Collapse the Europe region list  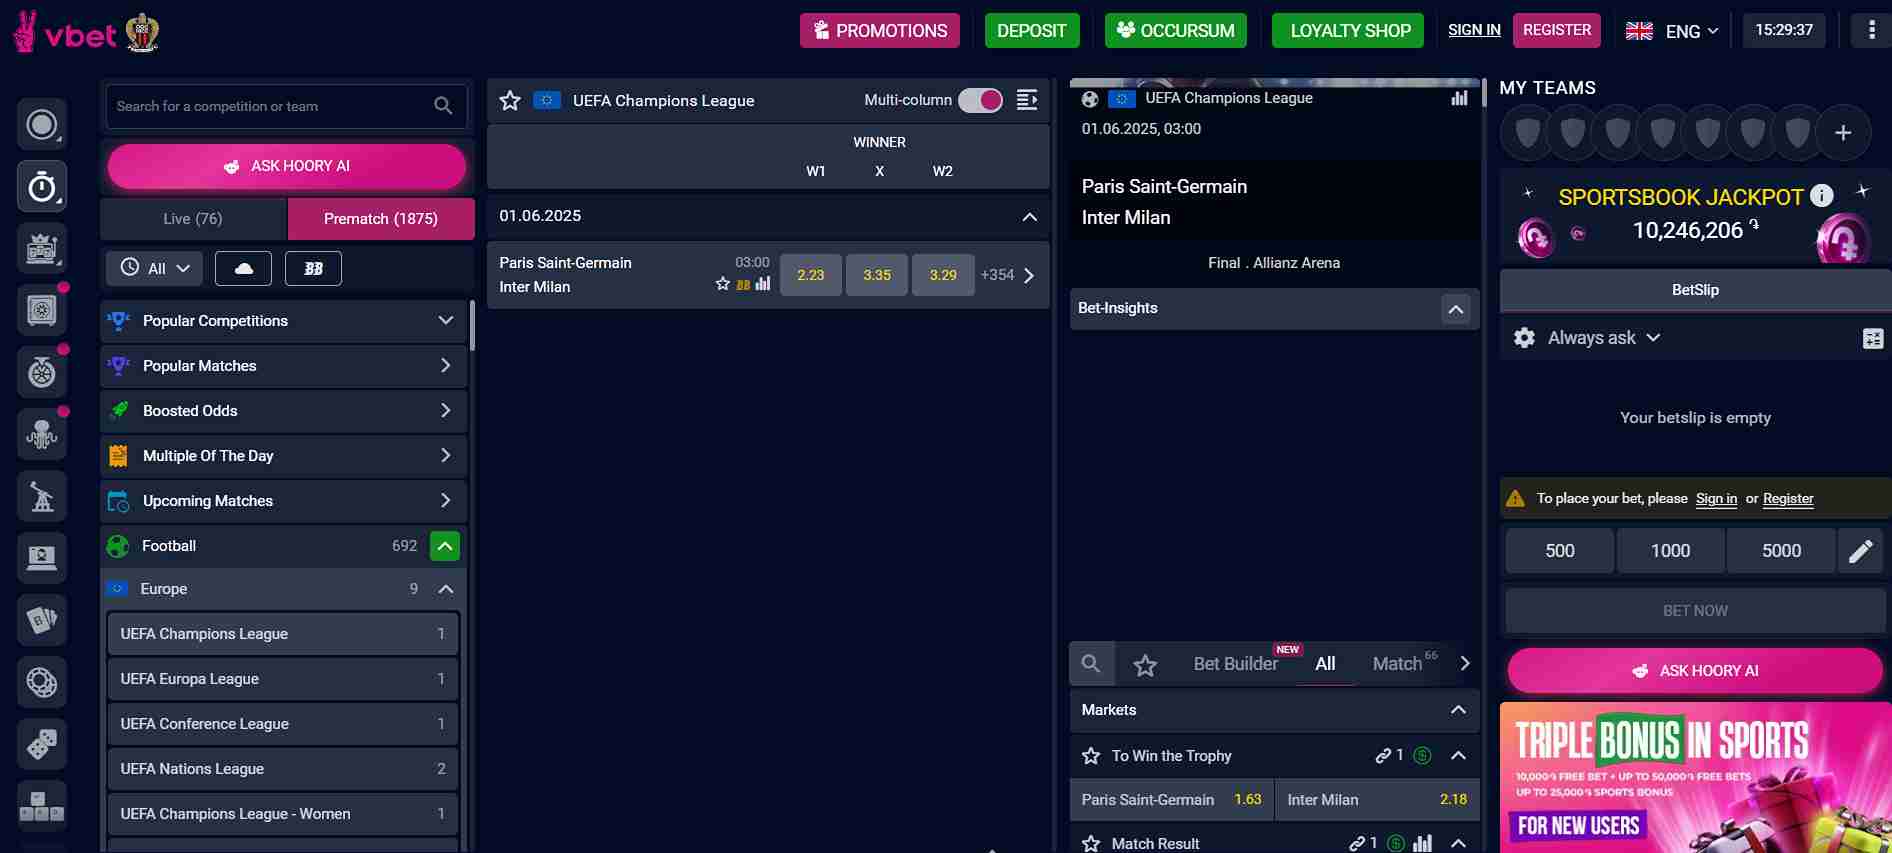coord(446,589)
